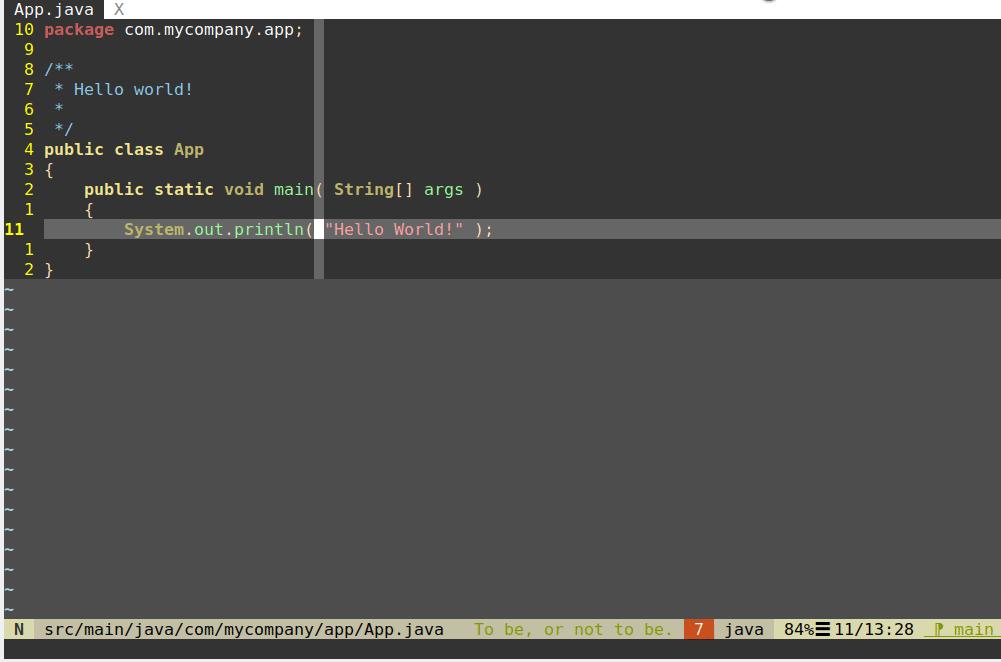Click the 'To be, or not to be.' message

point(571,629)
